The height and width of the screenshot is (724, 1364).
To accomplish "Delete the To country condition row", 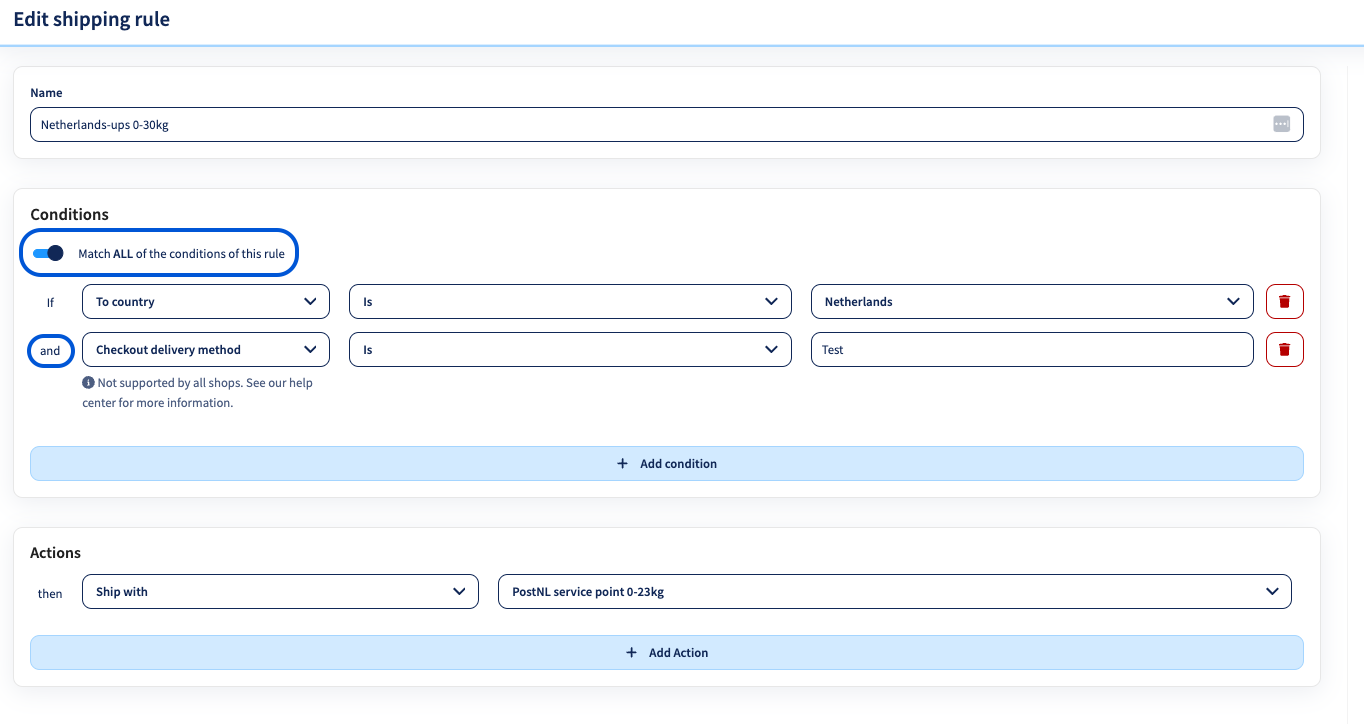I will click(1284, 301).
